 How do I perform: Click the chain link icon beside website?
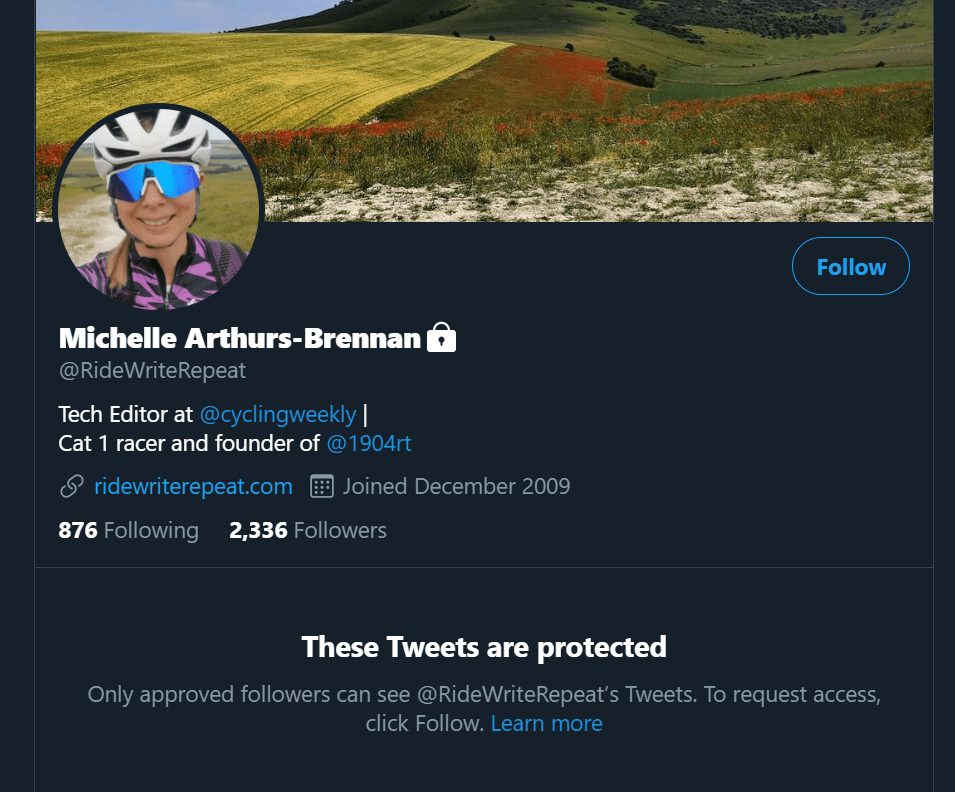[72, 487]
